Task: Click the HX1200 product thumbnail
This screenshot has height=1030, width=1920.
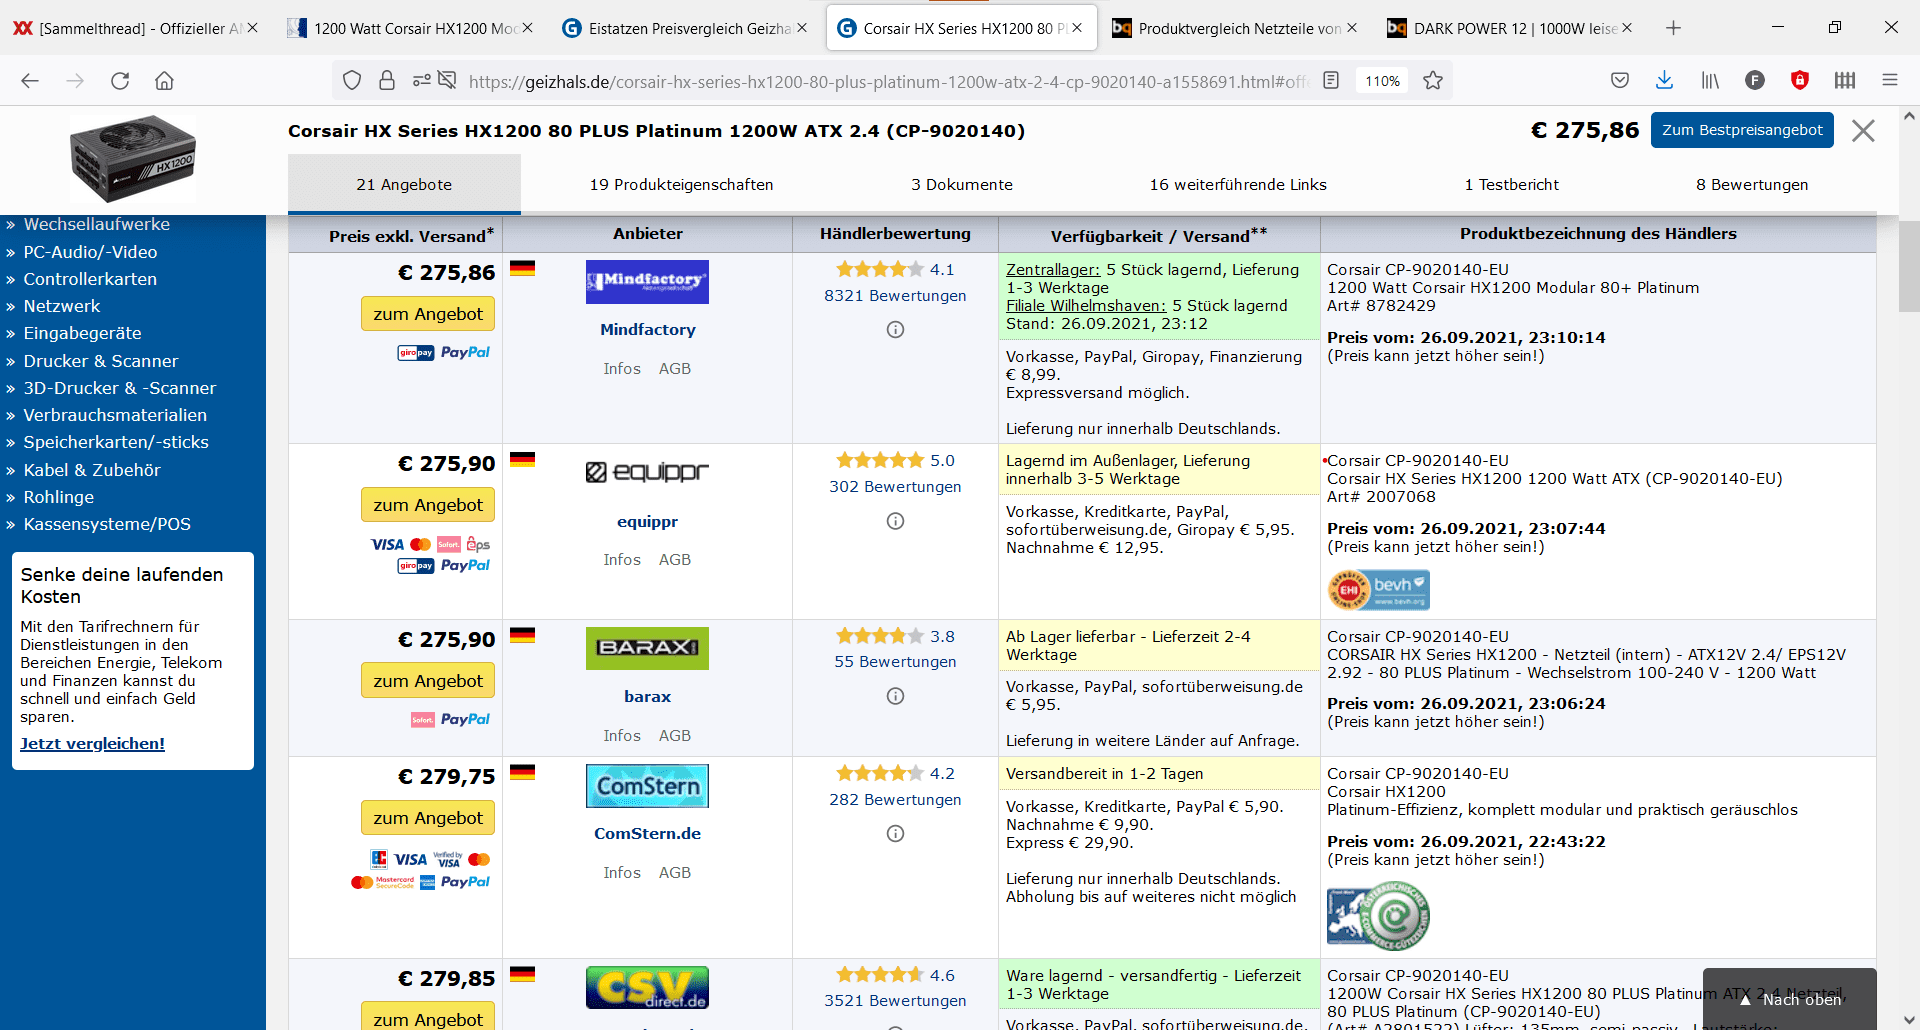Action: click(x=133, y=158)
